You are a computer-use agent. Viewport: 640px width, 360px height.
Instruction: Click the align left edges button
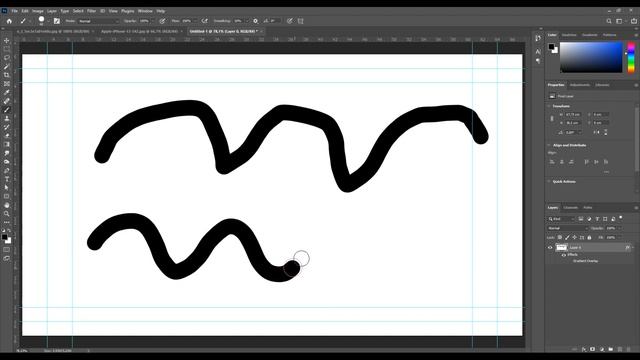point(552,162)
